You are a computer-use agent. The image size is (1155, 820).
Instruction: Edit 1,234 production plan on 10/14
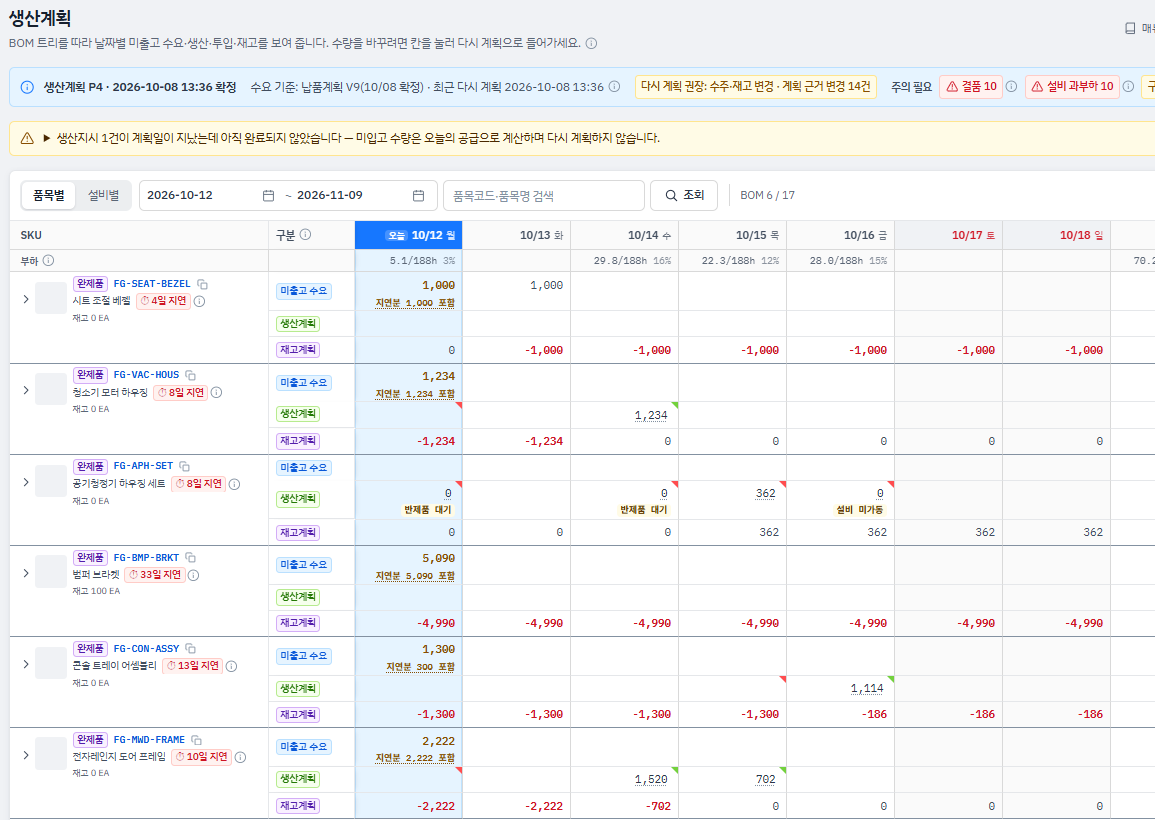click(x=651, y=416)
